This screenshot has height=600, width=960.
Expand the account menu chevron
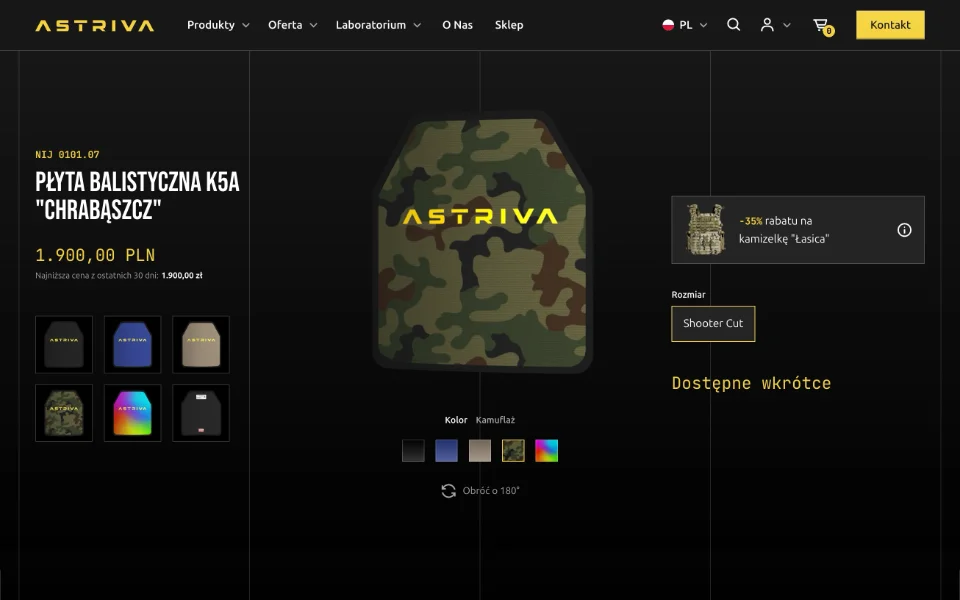click(787, 26)
